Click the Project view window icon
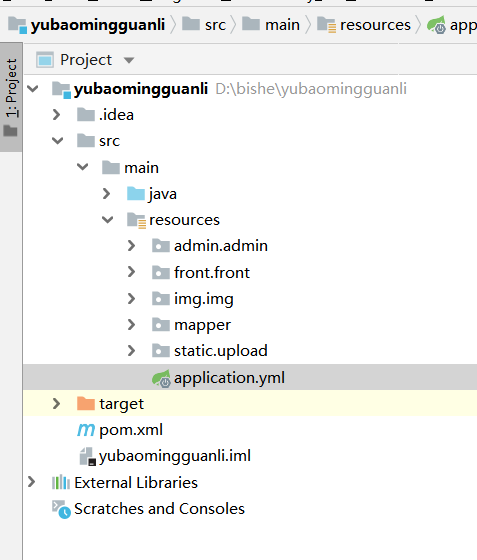 point(45,60)
